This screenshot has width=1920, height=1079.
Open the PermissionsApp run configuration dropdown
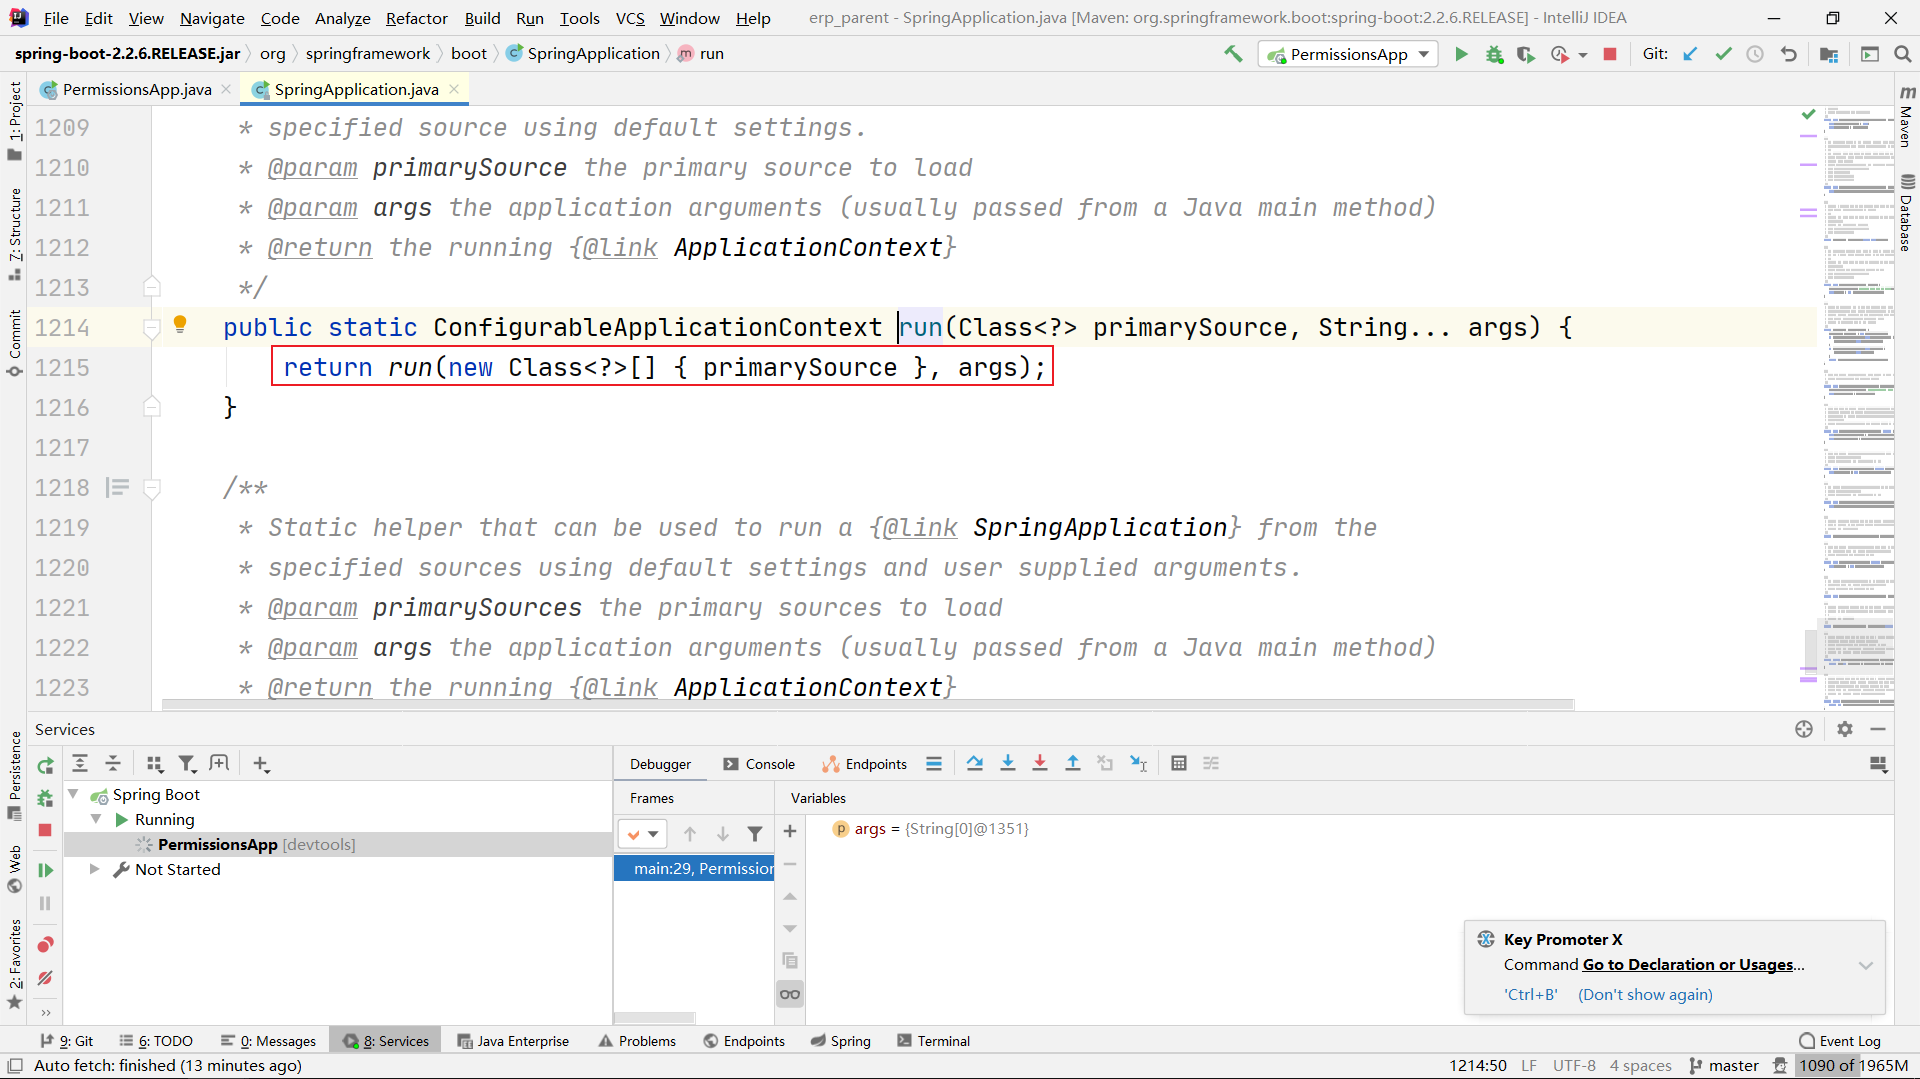(1348, 54)
